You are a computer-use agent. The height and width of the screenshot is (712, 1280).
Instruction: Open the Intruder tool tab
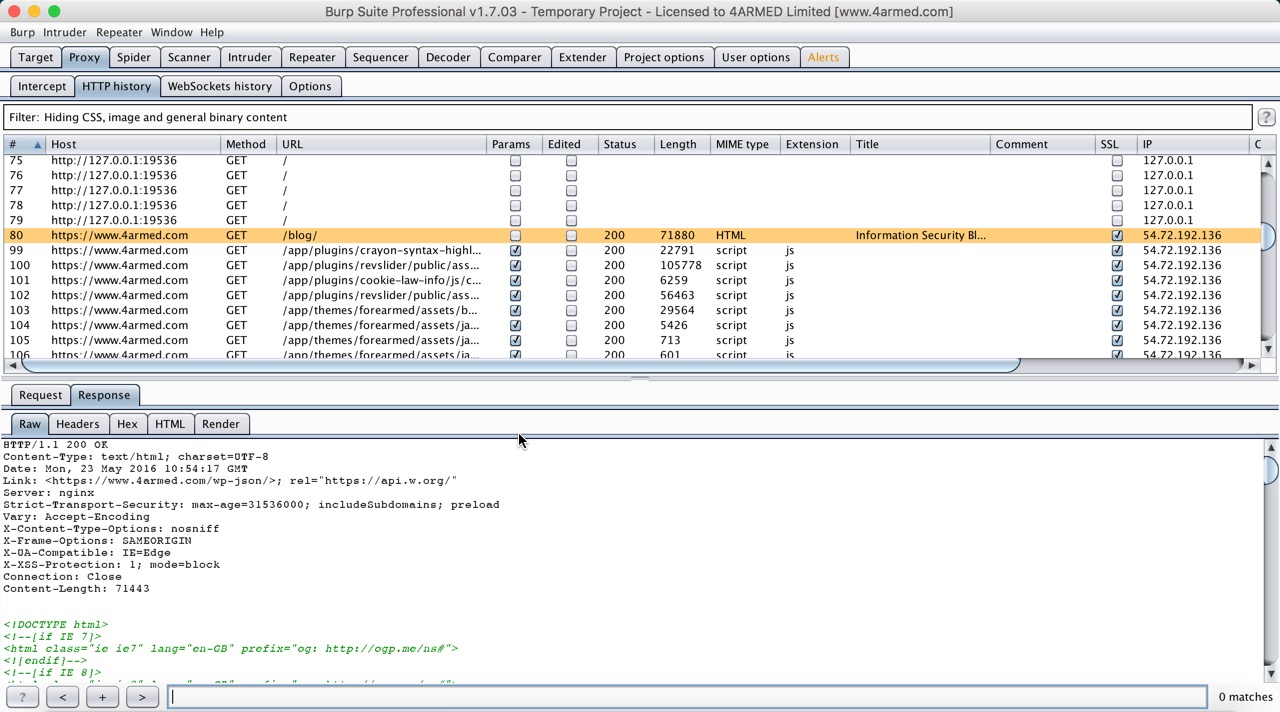click(x=250, y=57)
